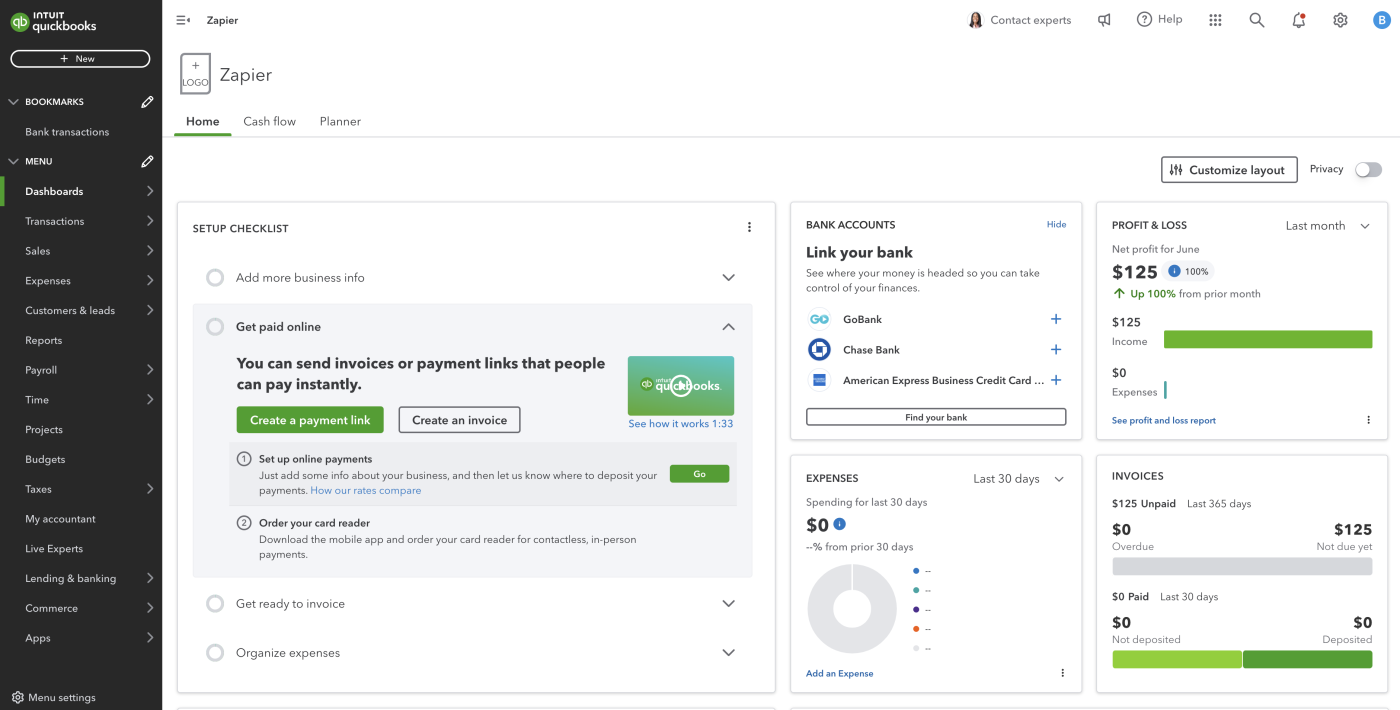Open the notifications bell icon

1299,20
